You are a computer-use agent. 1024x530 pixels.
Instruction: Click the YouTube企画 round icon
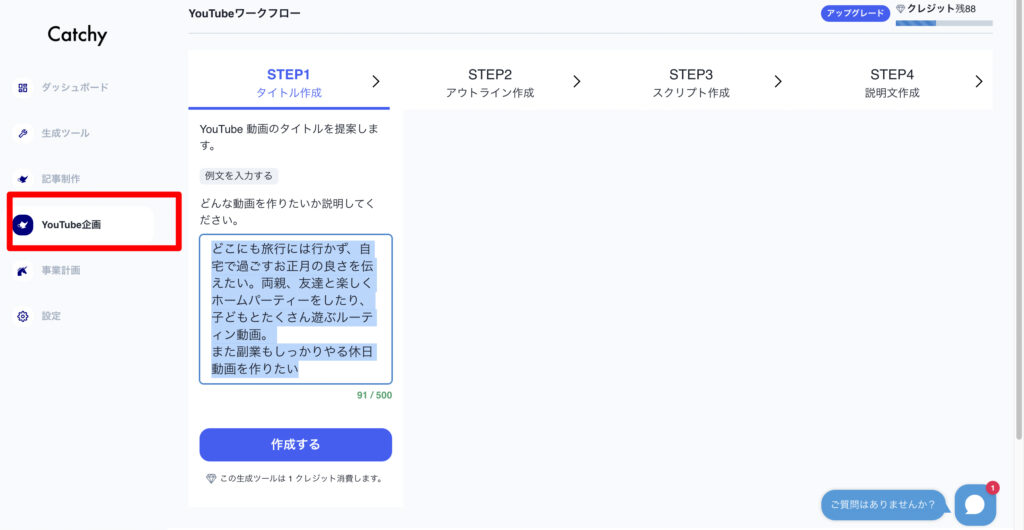click(x=23, y=225)
